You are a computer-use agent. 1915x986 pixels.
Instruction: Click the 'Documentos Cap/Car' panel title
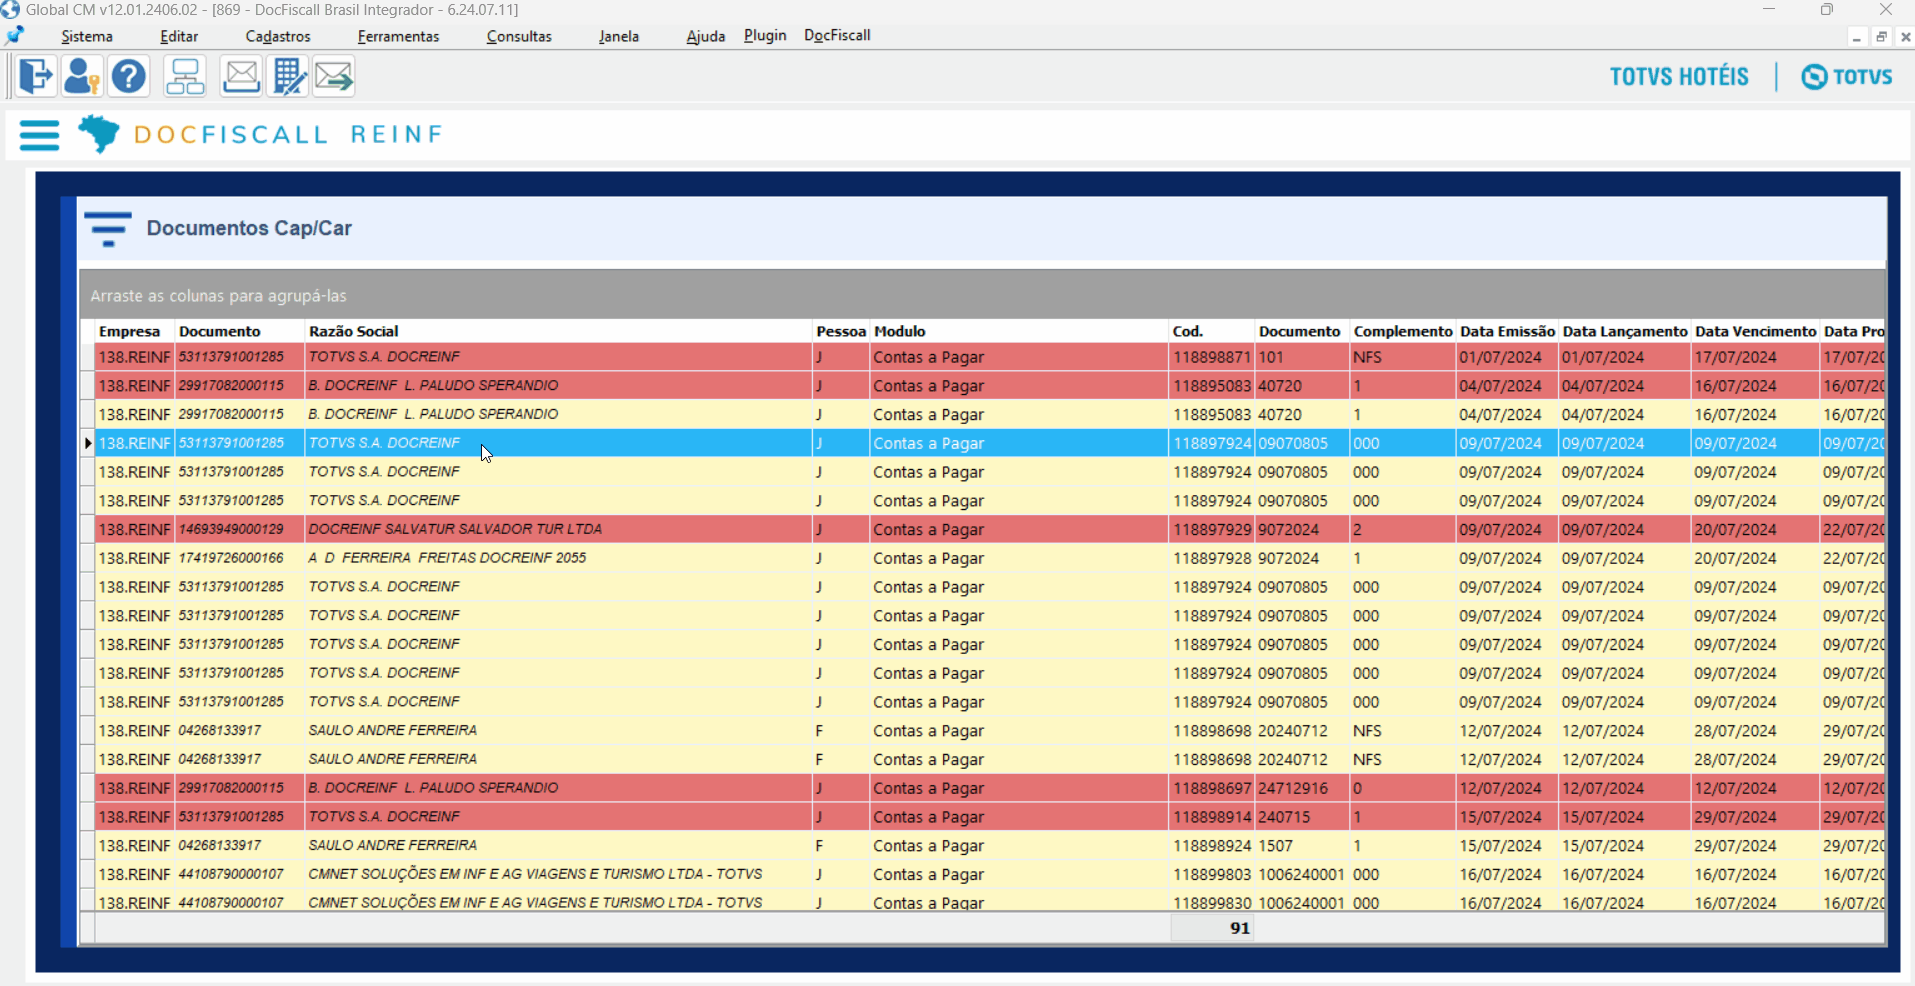[x=249, y=228]
